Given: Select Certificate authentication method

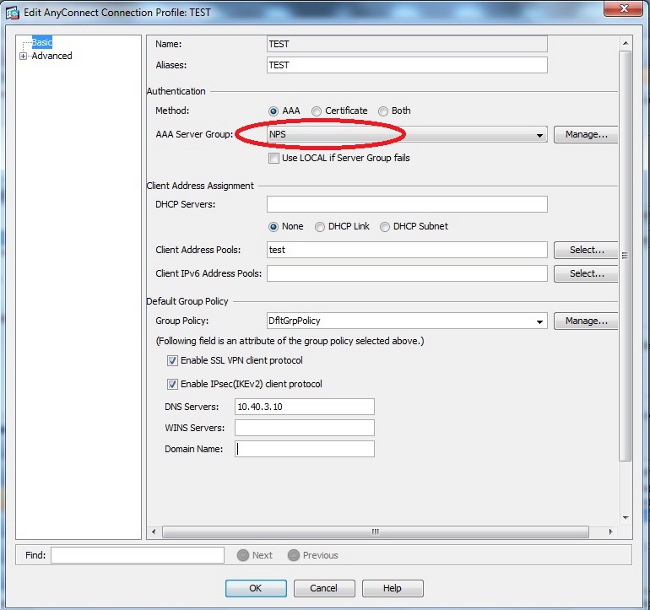Looking at the screenshot, I should point(316,111).
